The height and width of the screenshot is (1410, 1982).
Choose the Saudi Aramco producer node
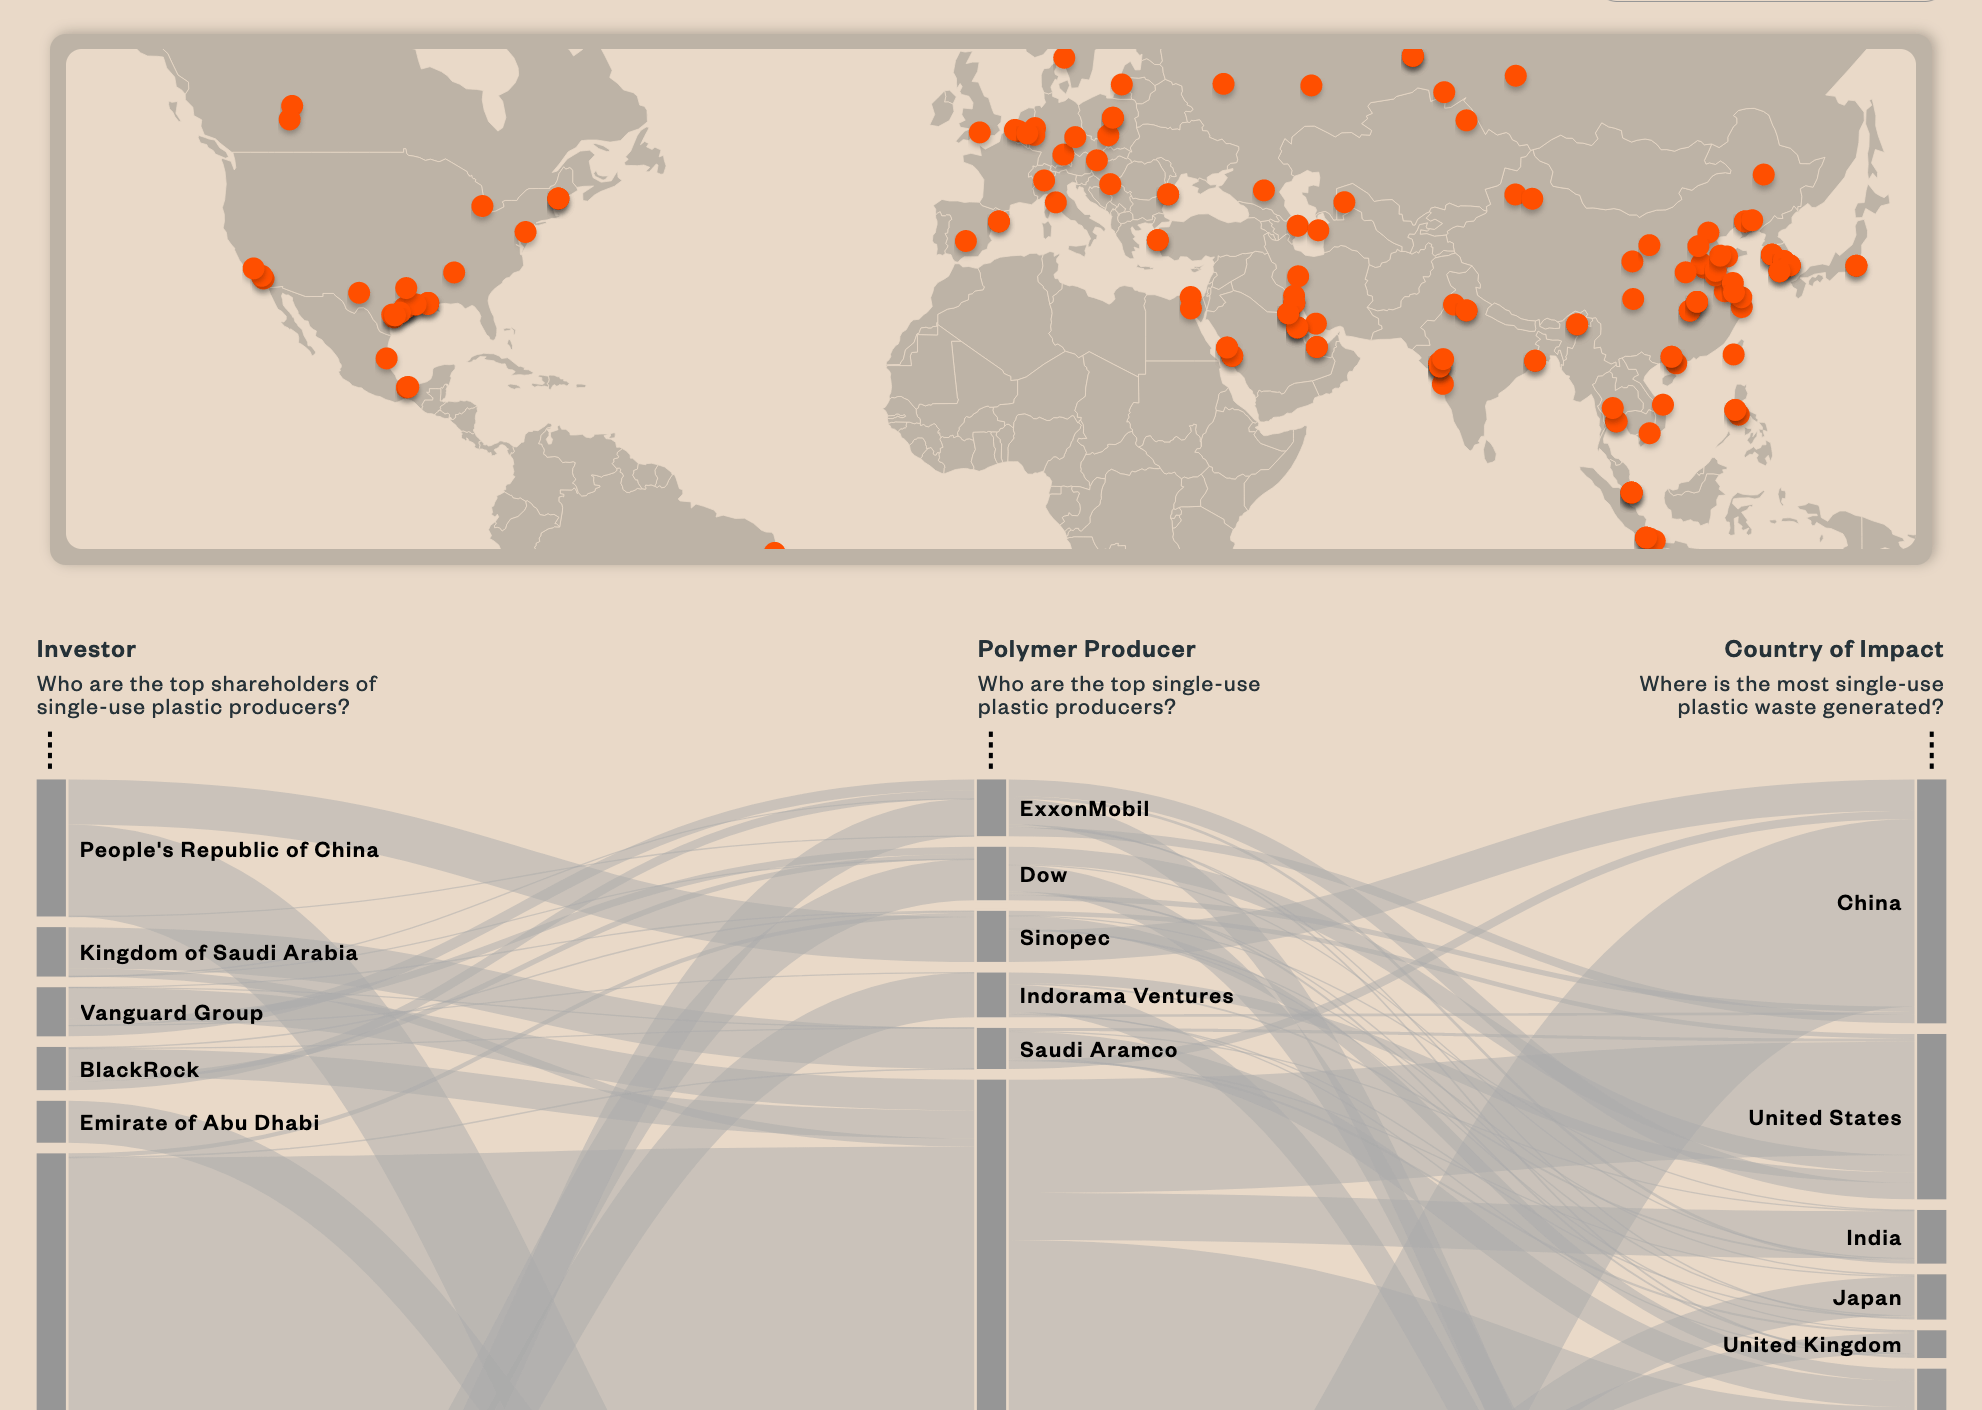(x=991, y=1049)
